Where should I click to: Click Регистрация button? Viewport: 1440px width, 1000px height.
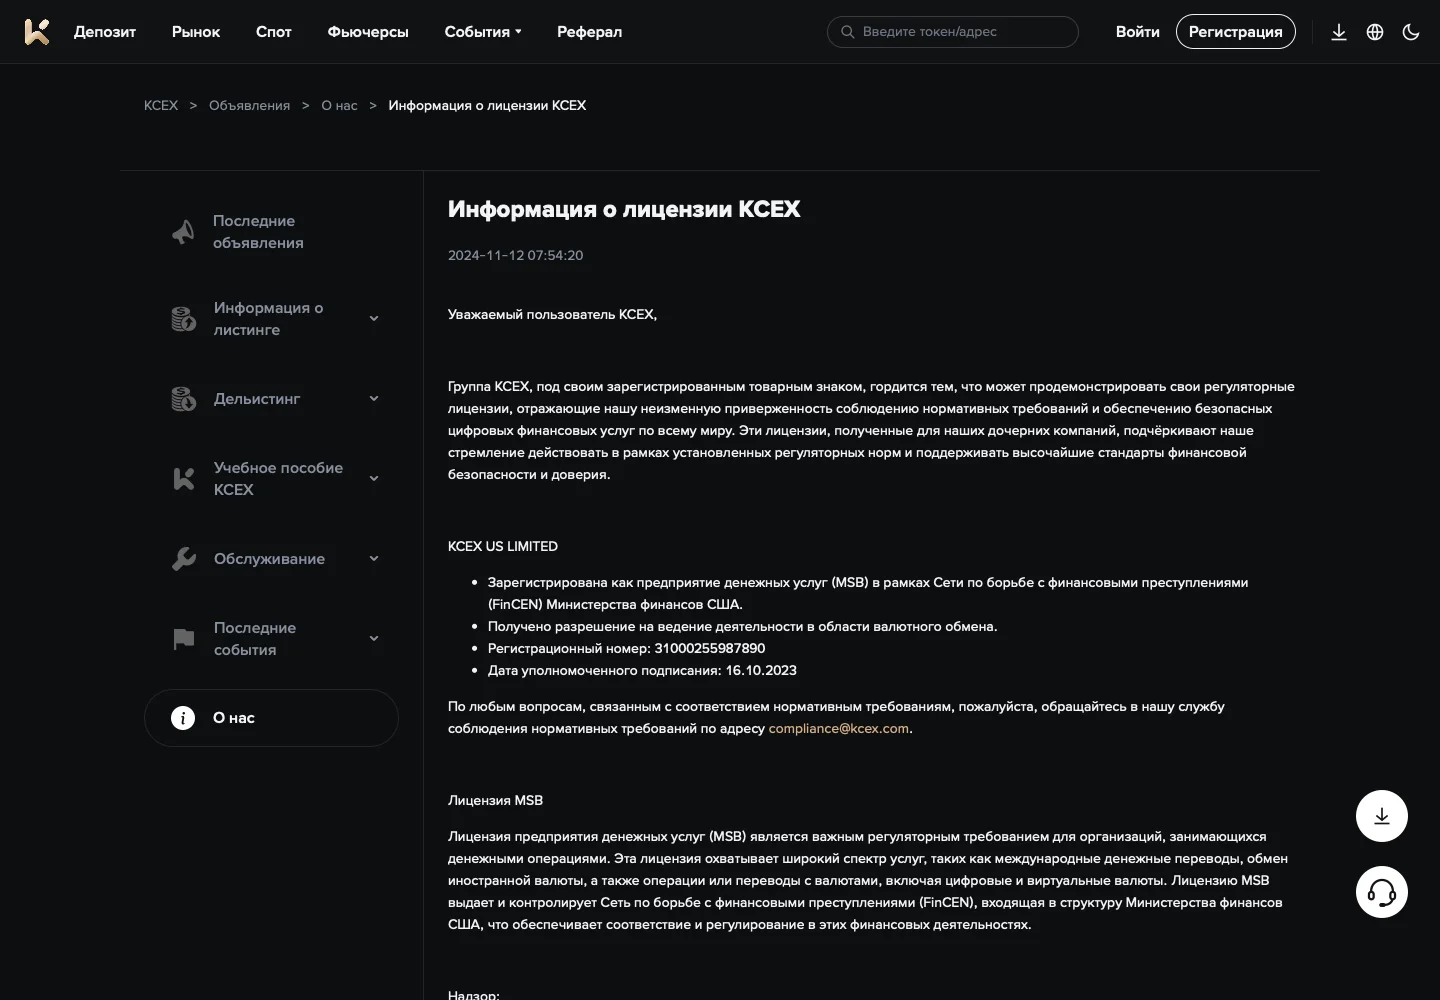point(1236,32)
